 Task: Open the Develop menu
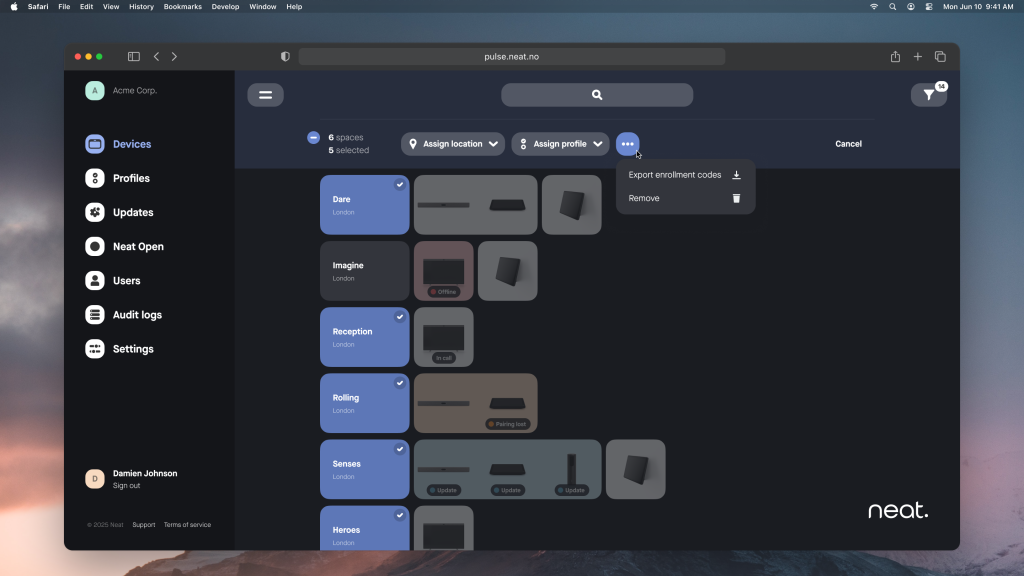coord(225,7)
